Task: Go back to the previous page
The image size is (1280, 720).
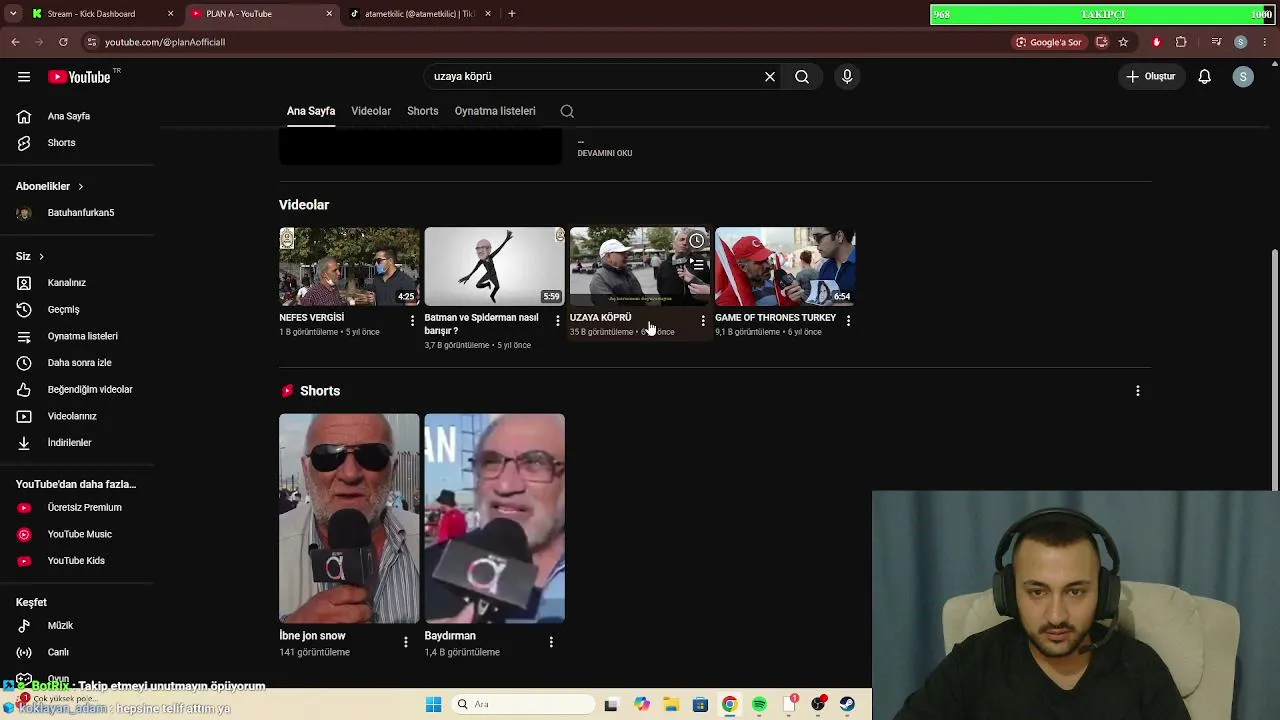Action: [x=15, y=42]
